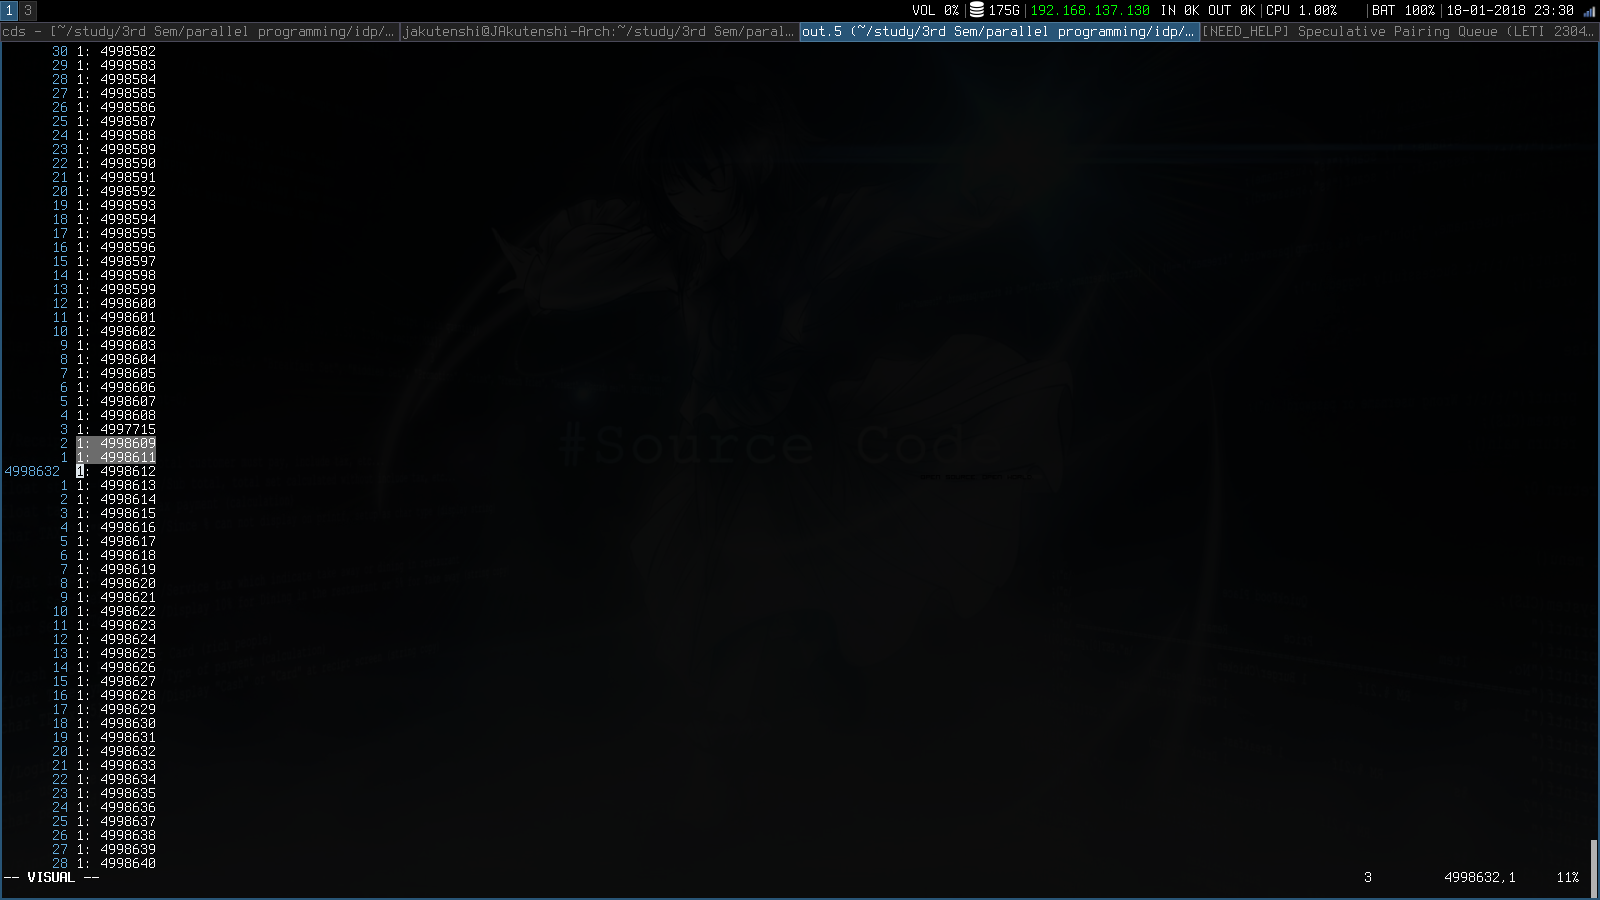1600x900 pixels.
Task: Click the disk storage icon beside 175G
Action: pyautogui.click(x=977, y=10)
